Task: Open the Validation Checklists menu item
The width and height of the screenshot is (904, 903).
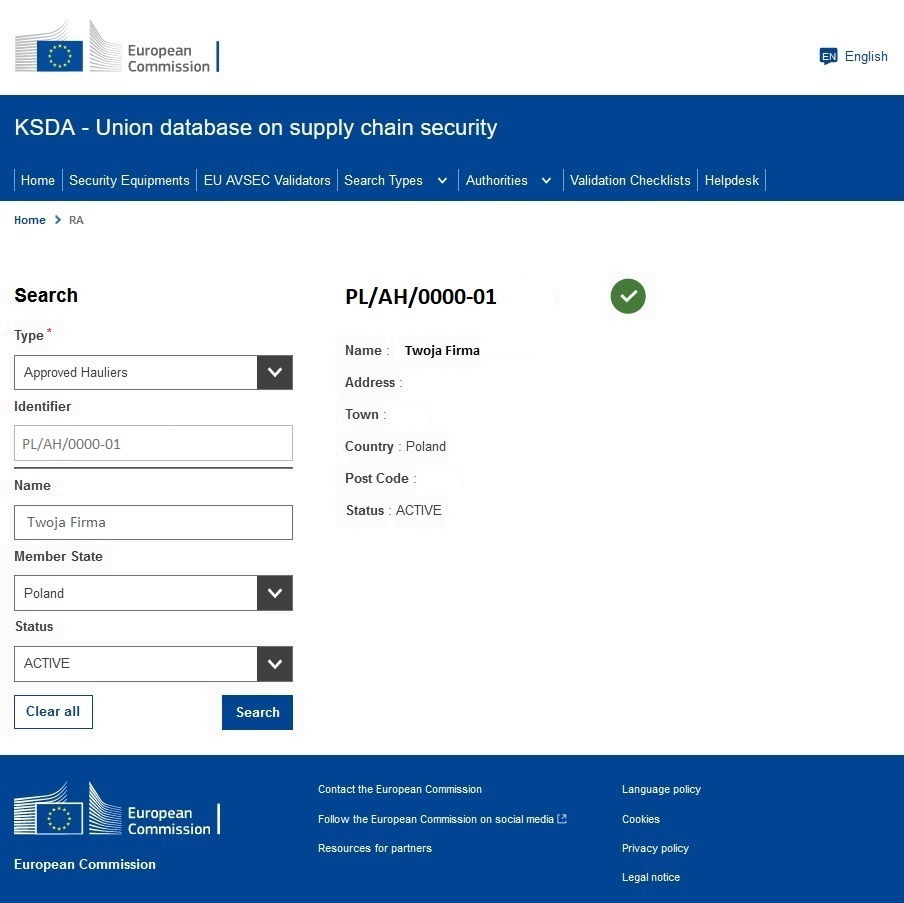Action: pyautogui.click(x=630, y=181)
